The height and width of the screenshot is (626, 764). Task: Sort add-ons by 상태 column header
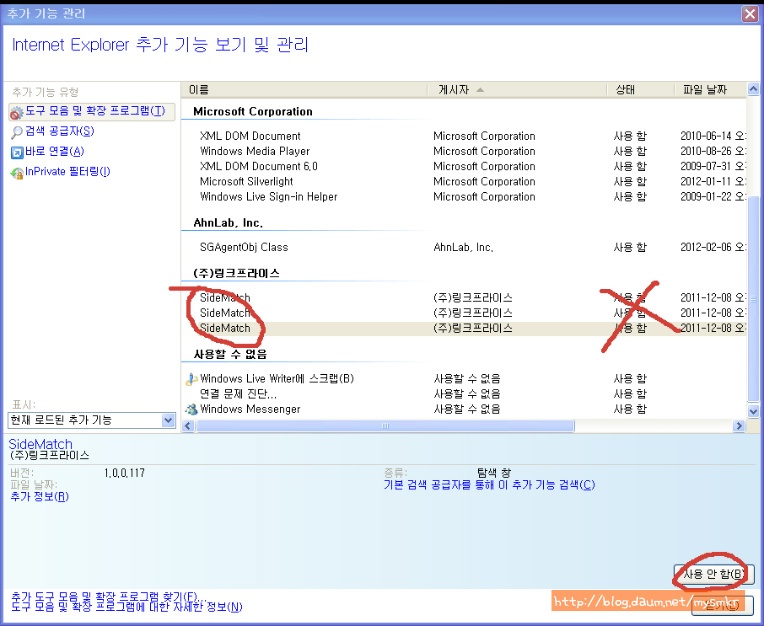[x=641, y=90]
